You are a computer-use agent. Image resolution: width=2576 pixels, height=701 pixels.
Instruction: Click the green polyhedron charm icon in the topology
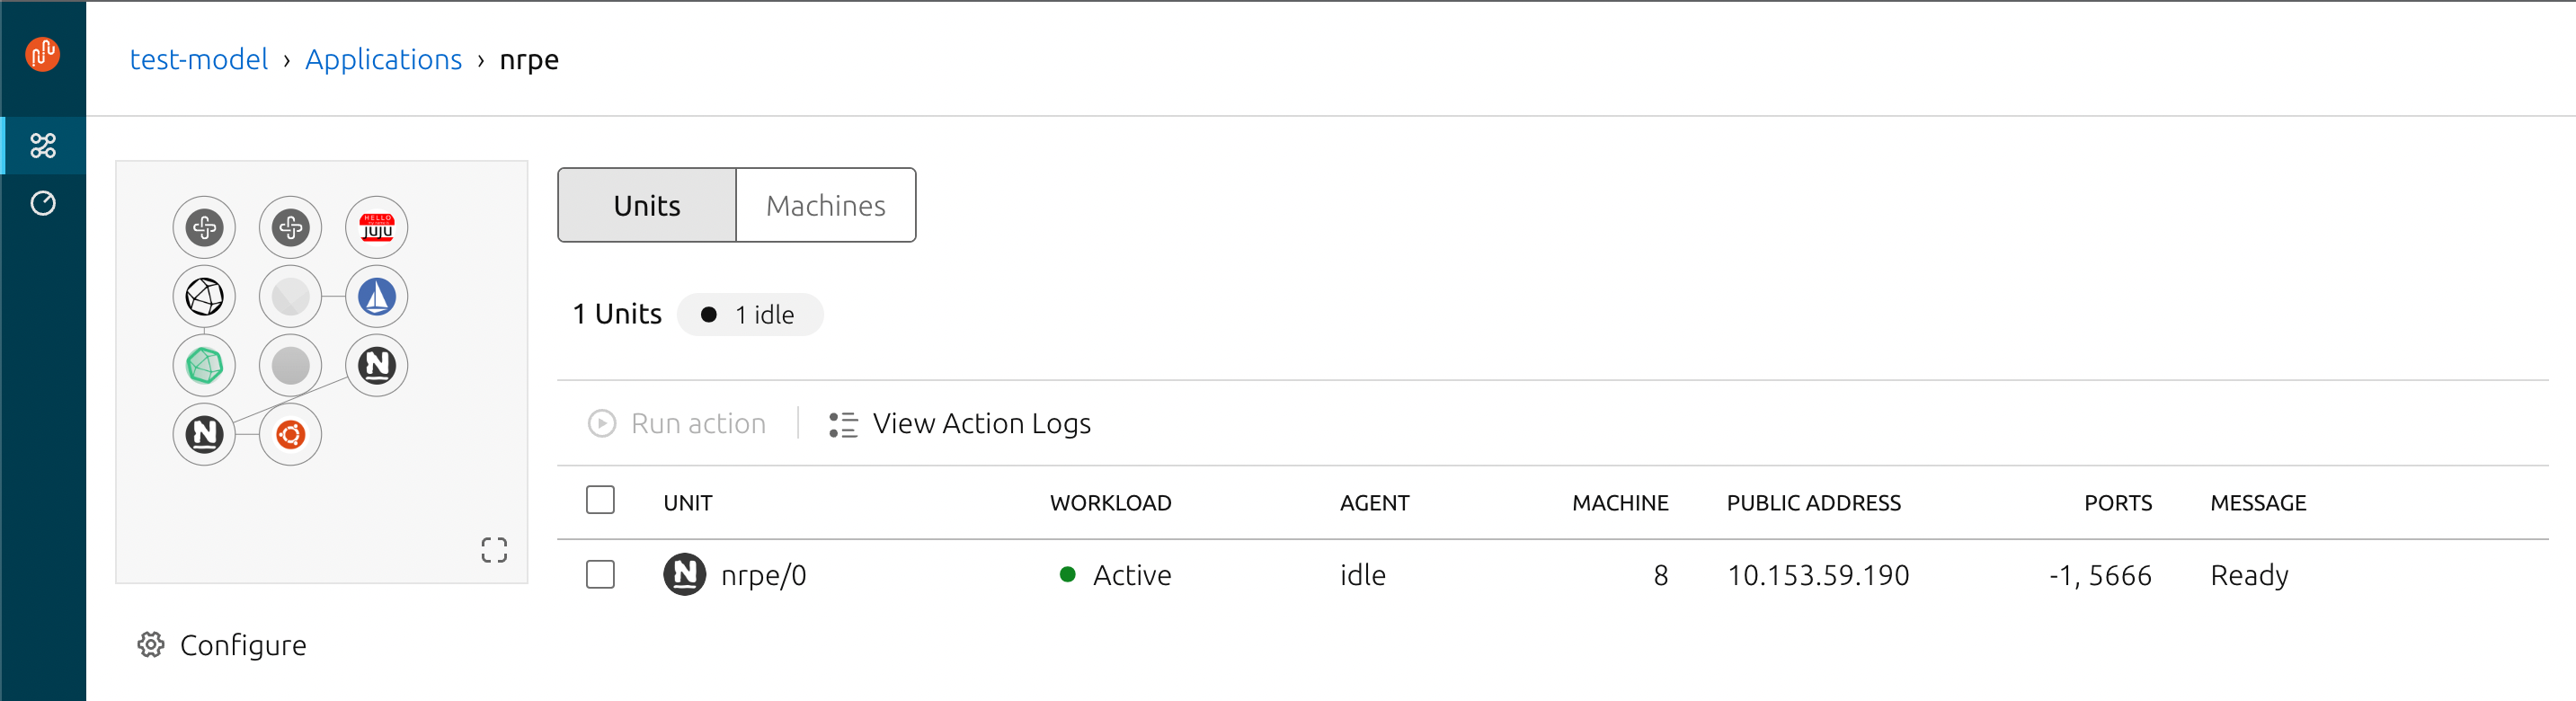tap(204, 365)
